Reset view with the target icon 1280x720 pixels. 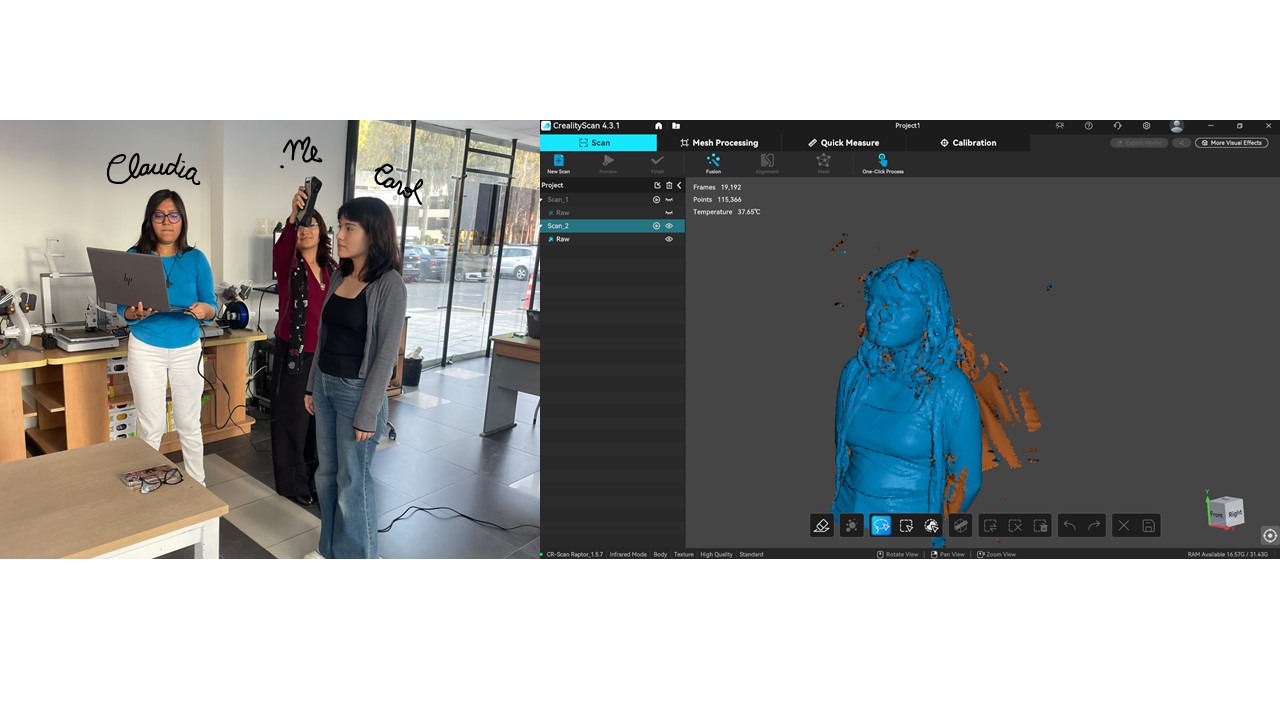pyautogui.click(x=1270, y=536)
